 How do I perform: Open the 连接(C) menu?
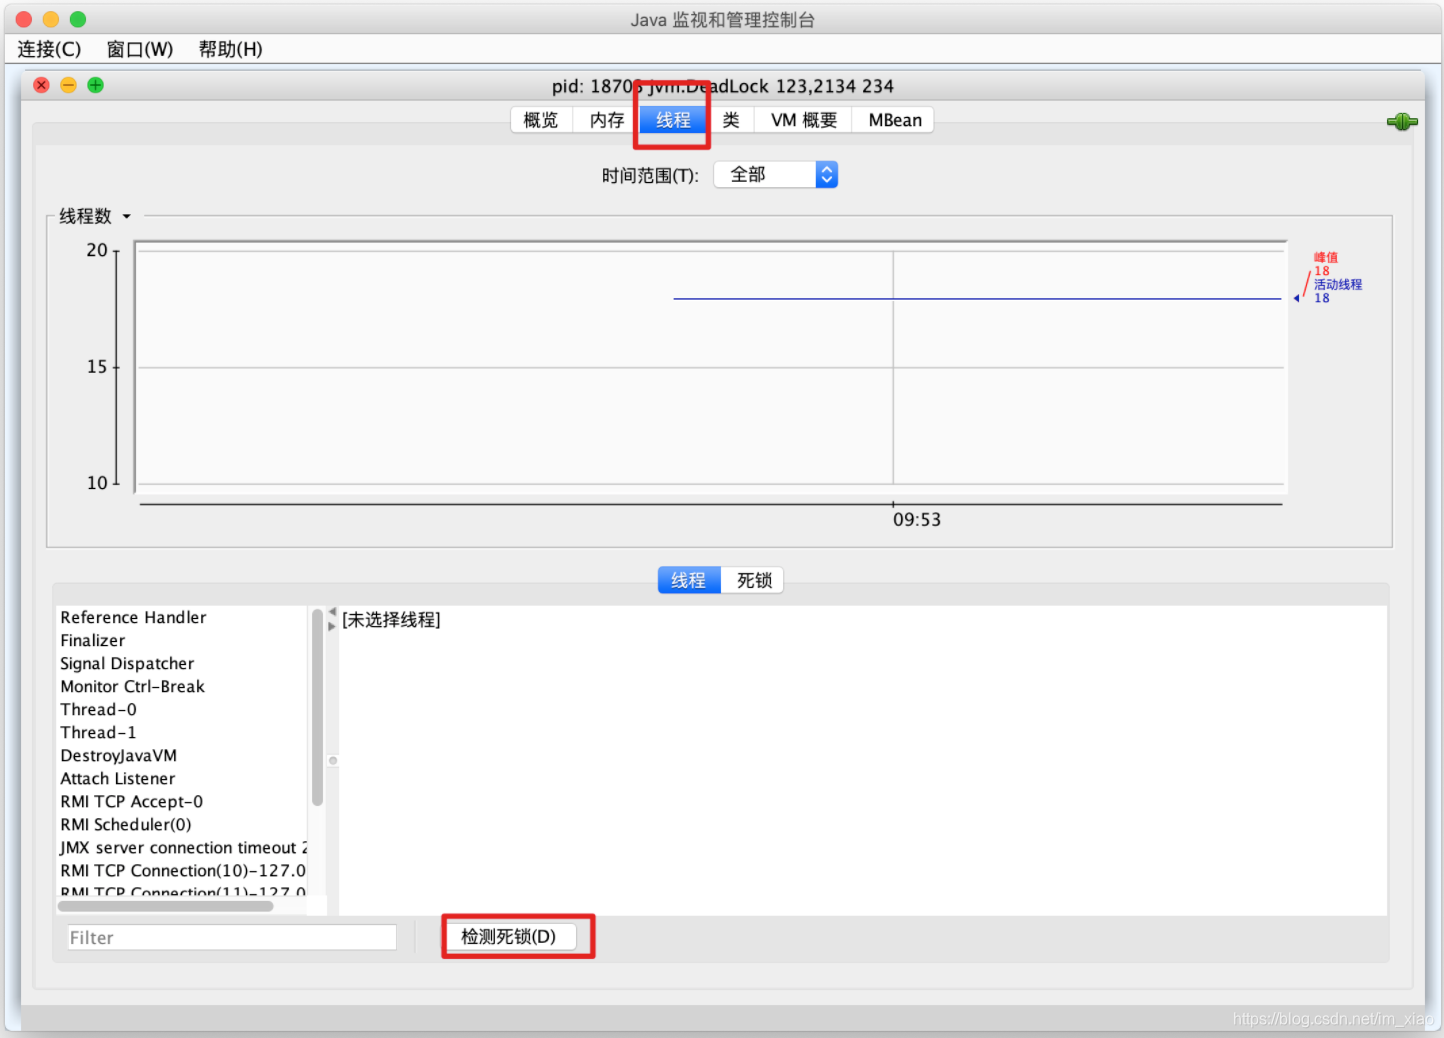49,49
